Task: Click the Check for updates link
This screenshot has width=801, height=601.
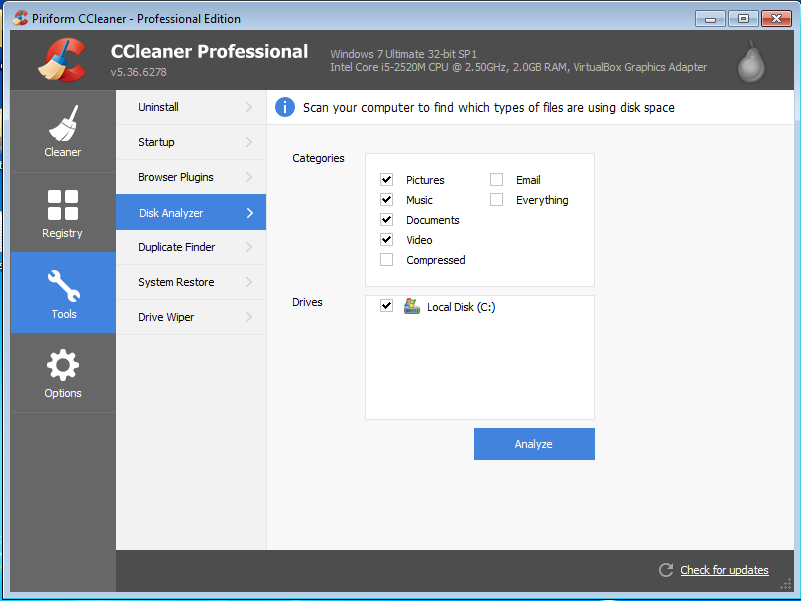Action: [x=724, y=570]
